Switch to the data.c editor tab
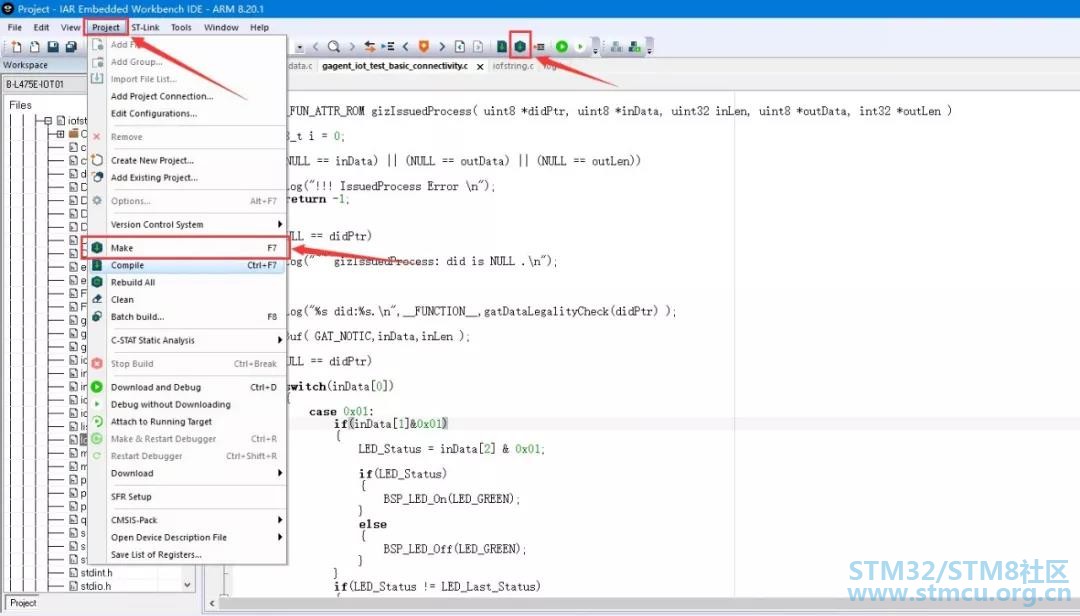This screenshot has width=1080, height=616. [300, 66]
